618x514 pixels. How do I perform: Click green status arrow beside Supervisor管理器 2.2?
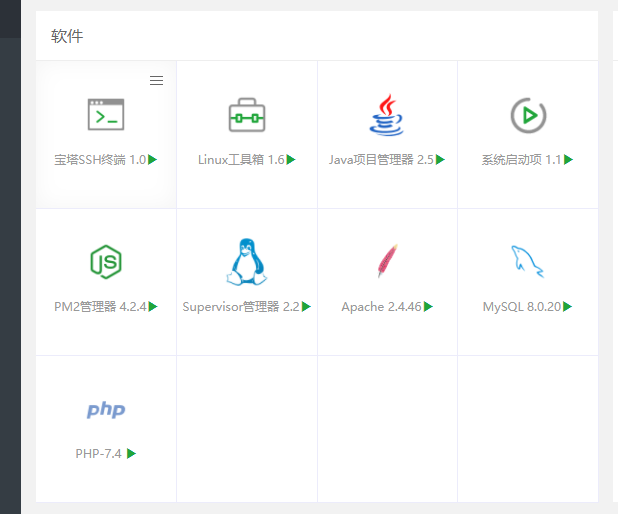point(306,307)
